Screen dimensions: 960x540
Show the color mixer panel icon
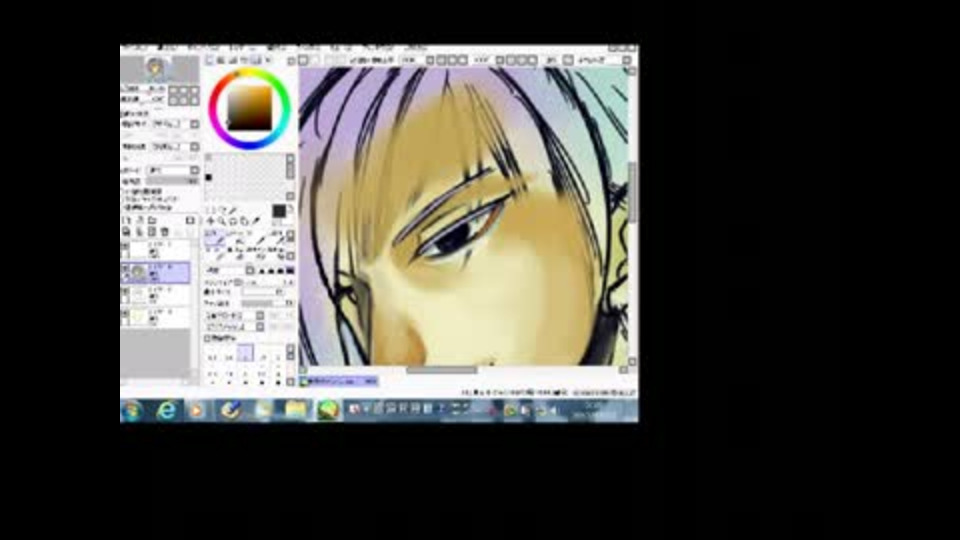point(244,60)
